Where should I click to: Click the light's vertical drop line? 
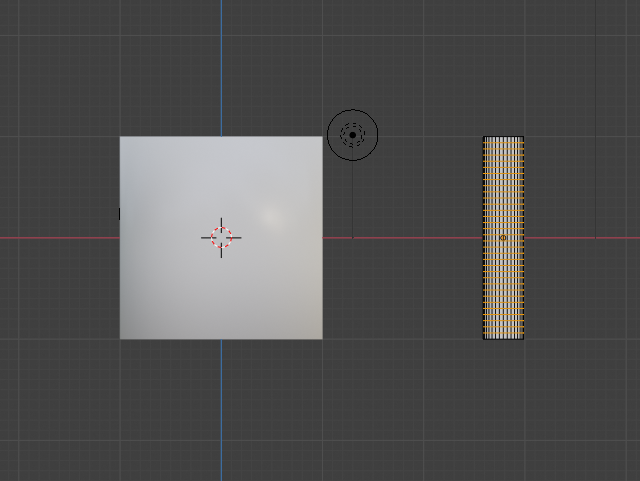353,200
